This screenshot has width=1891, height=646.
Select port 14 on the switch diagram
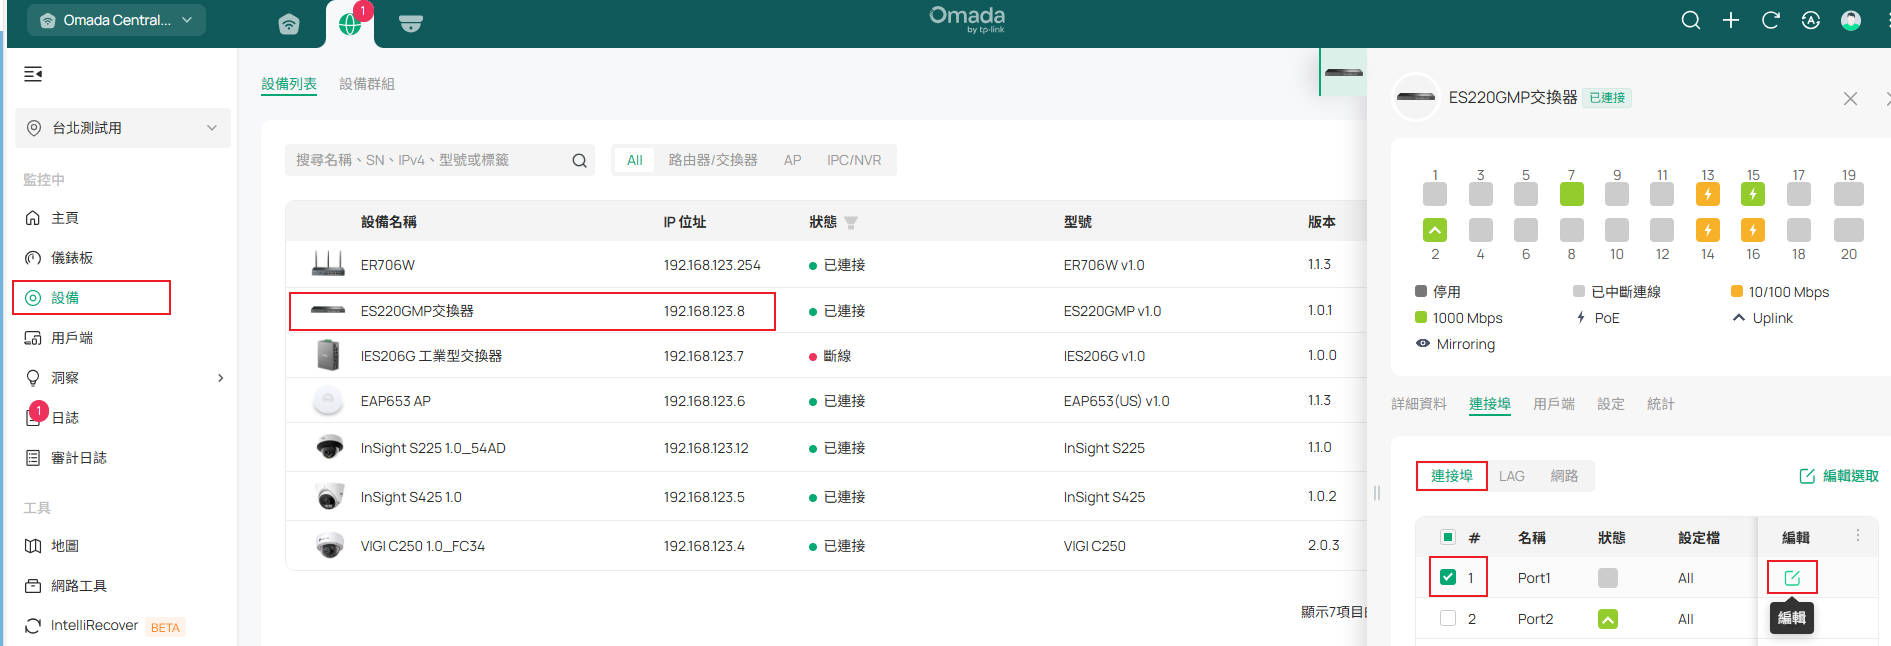[x=1708, y=230]
